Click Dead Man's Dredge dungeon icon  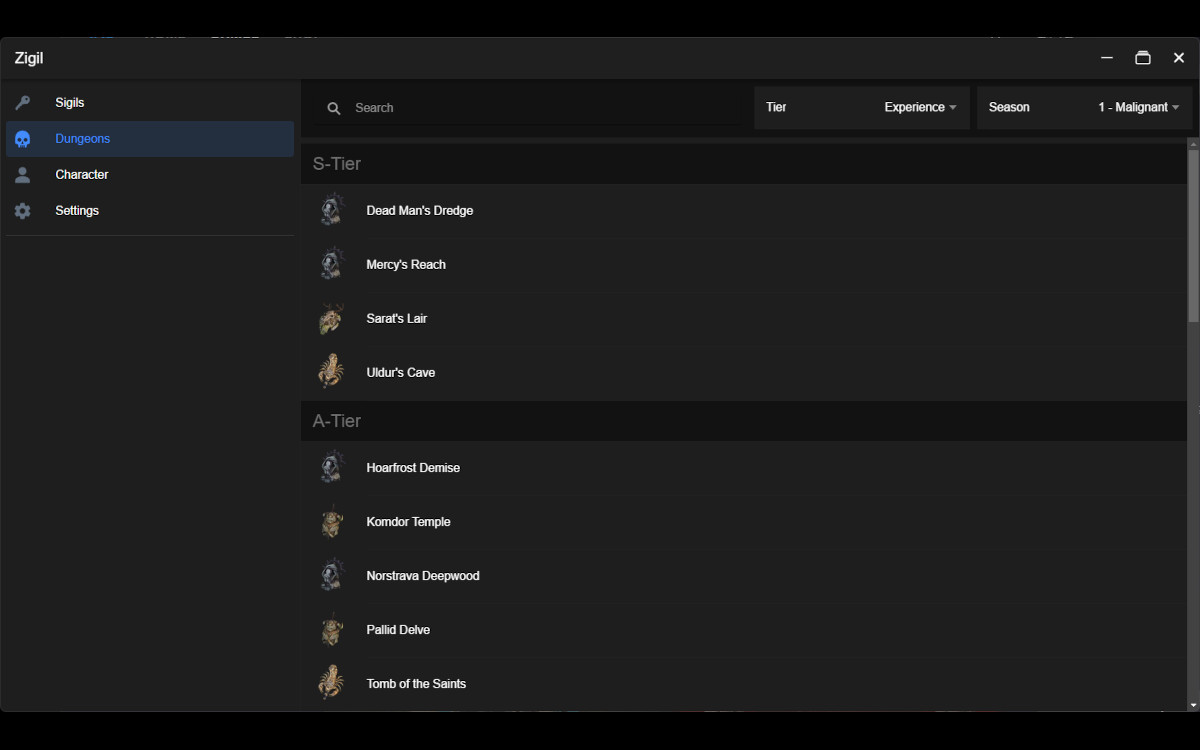(x=332, y=211)
